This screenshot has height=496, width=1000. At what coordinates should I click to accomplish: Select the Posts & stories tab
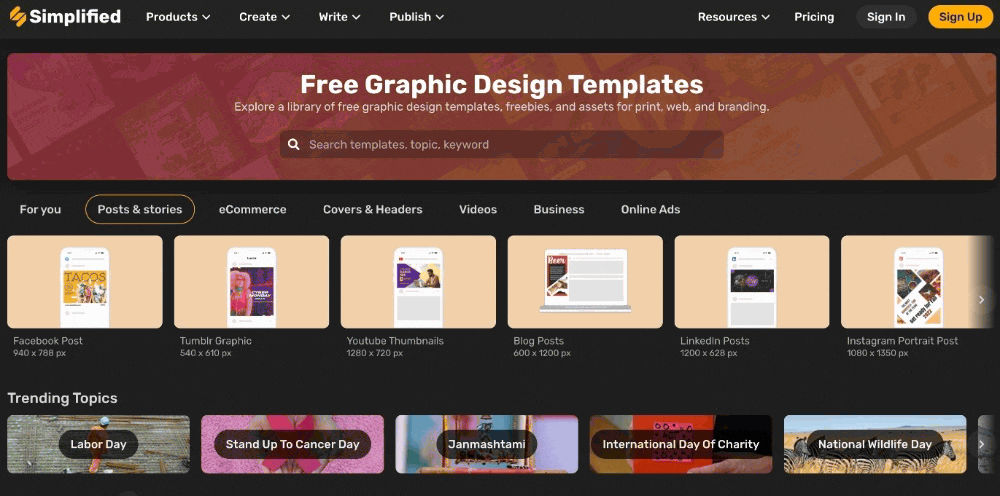pos(140,209)
